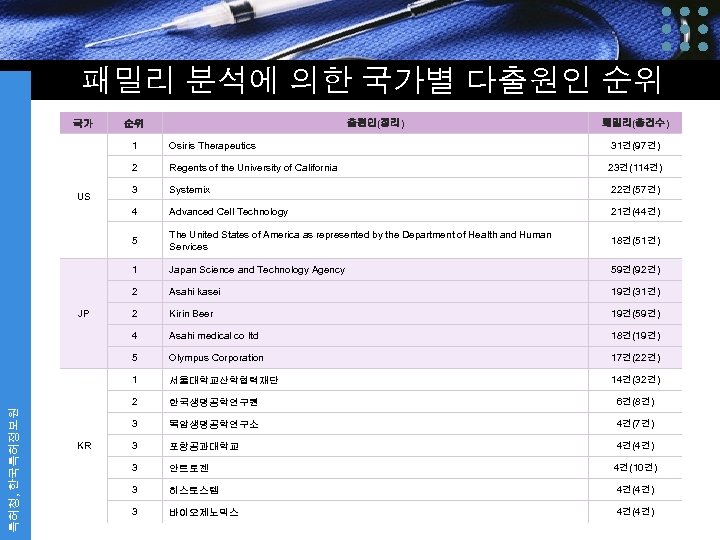Viewport: 720px width, 540px height.
Task: Click the 'Systemix' applicant cell
Action: click(x=375, y=190)
